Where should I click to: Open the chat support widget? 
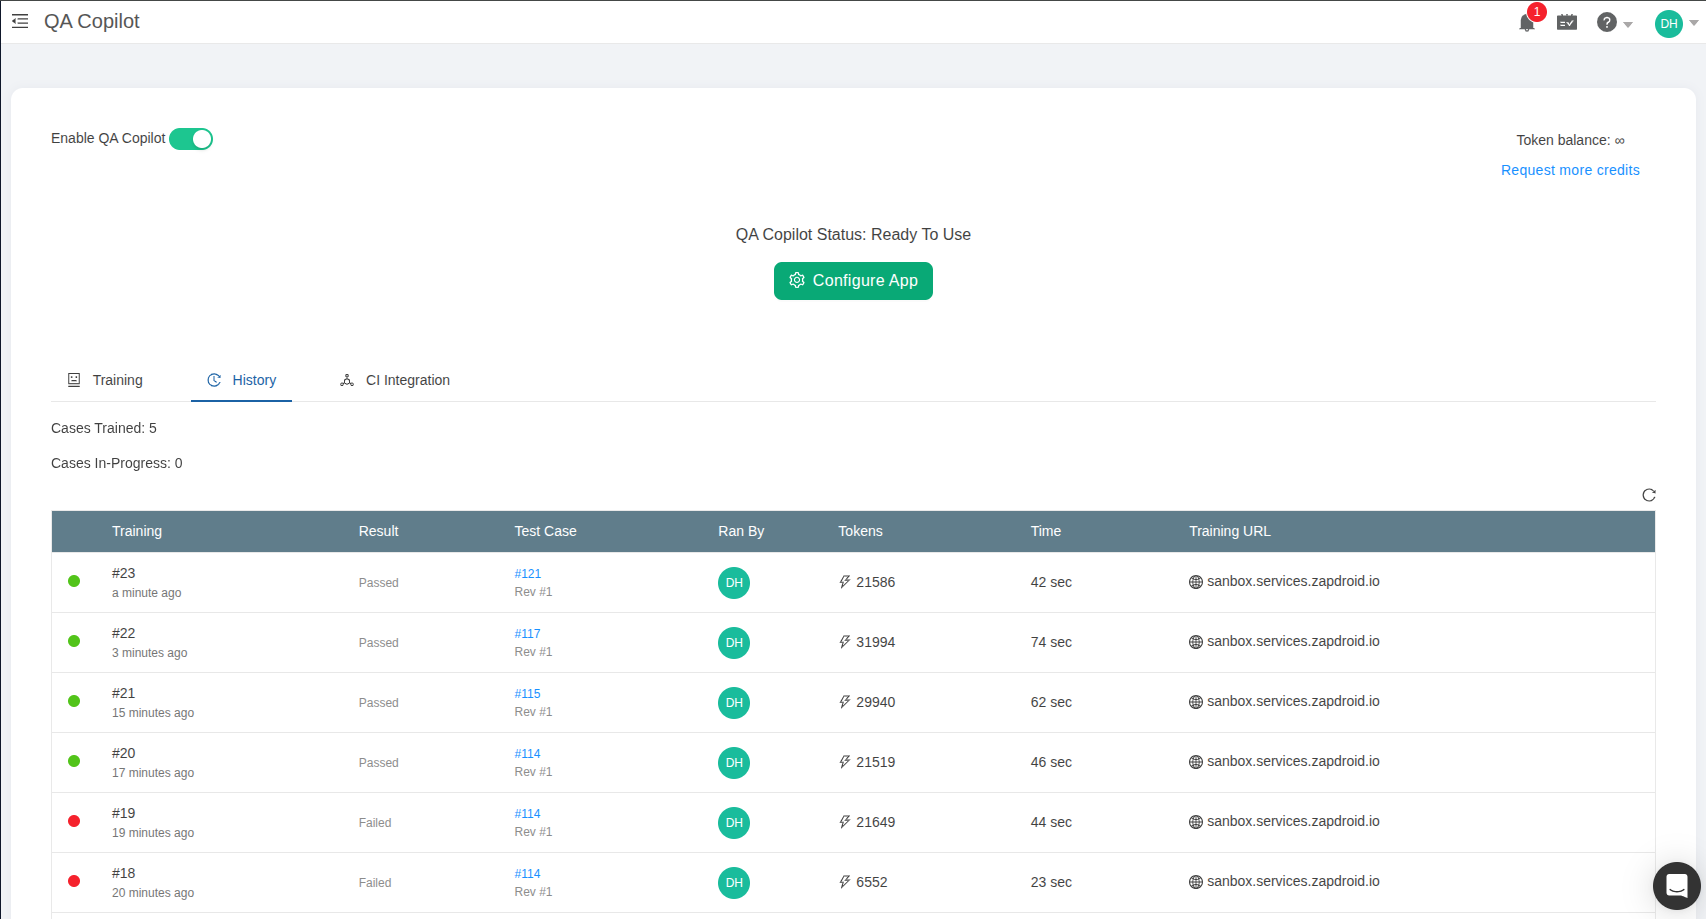point(1677,886)
